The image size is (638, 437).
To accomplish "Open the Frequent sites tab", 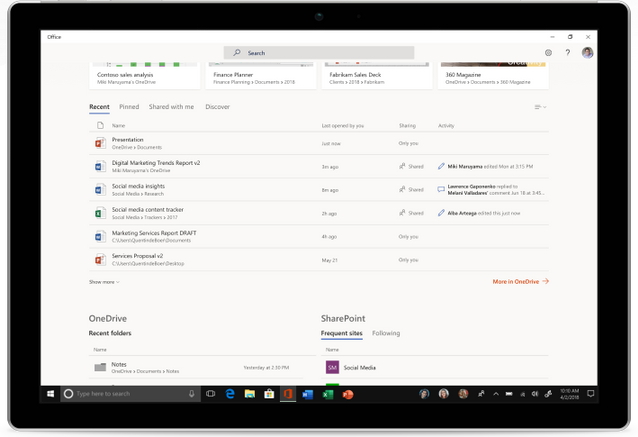I will tap(341, 333).
